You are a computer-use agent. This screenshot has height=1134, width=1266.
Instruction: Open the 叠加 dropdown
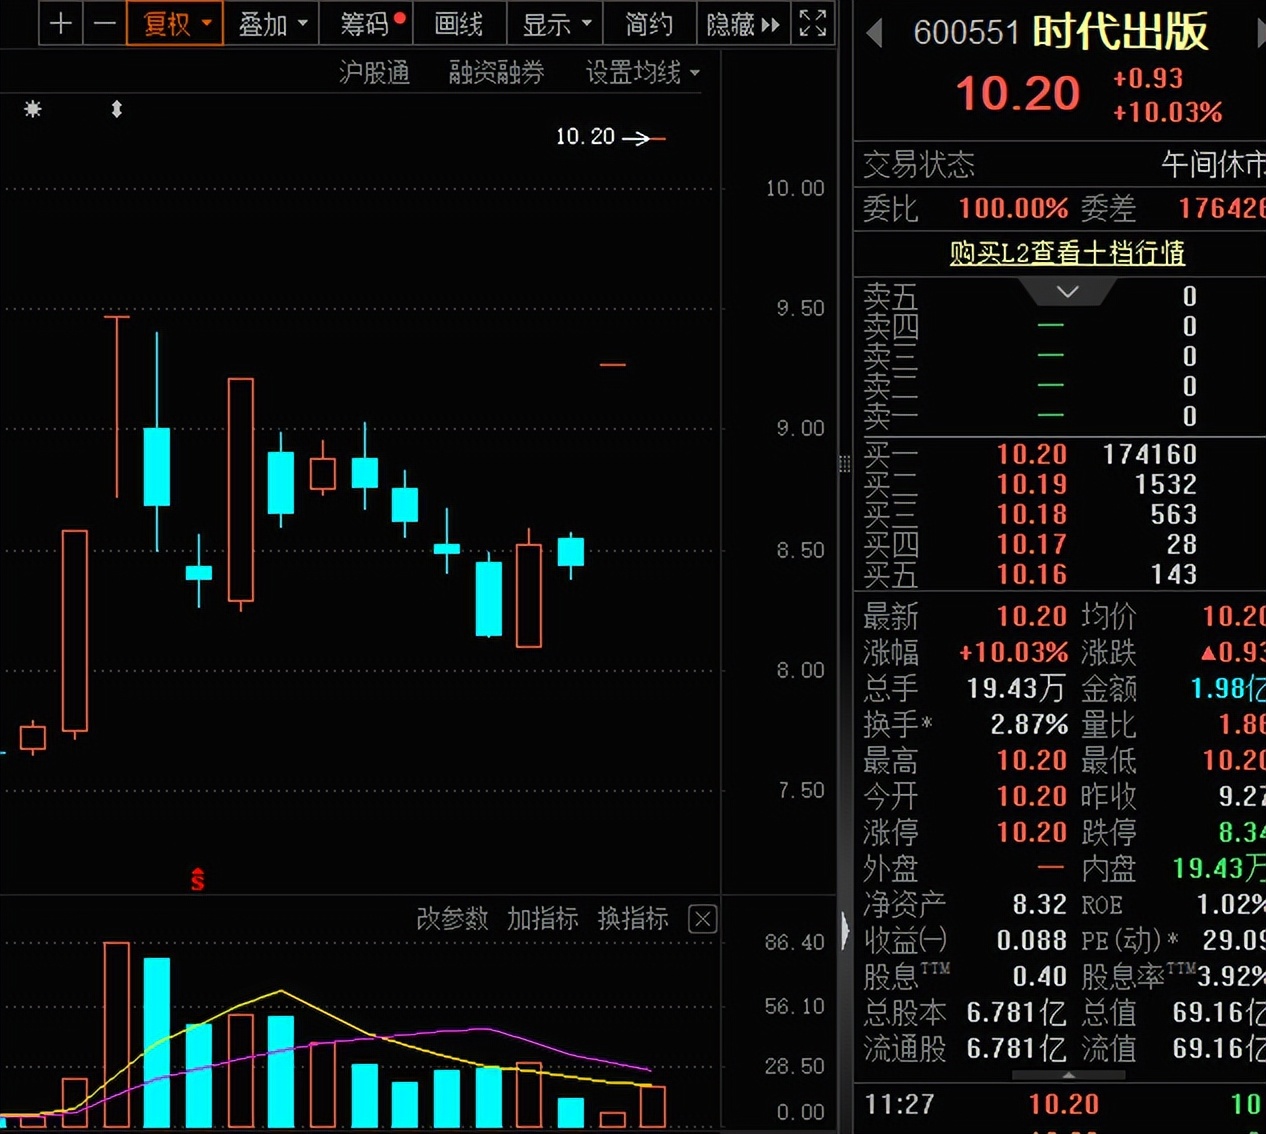point(271,24)
